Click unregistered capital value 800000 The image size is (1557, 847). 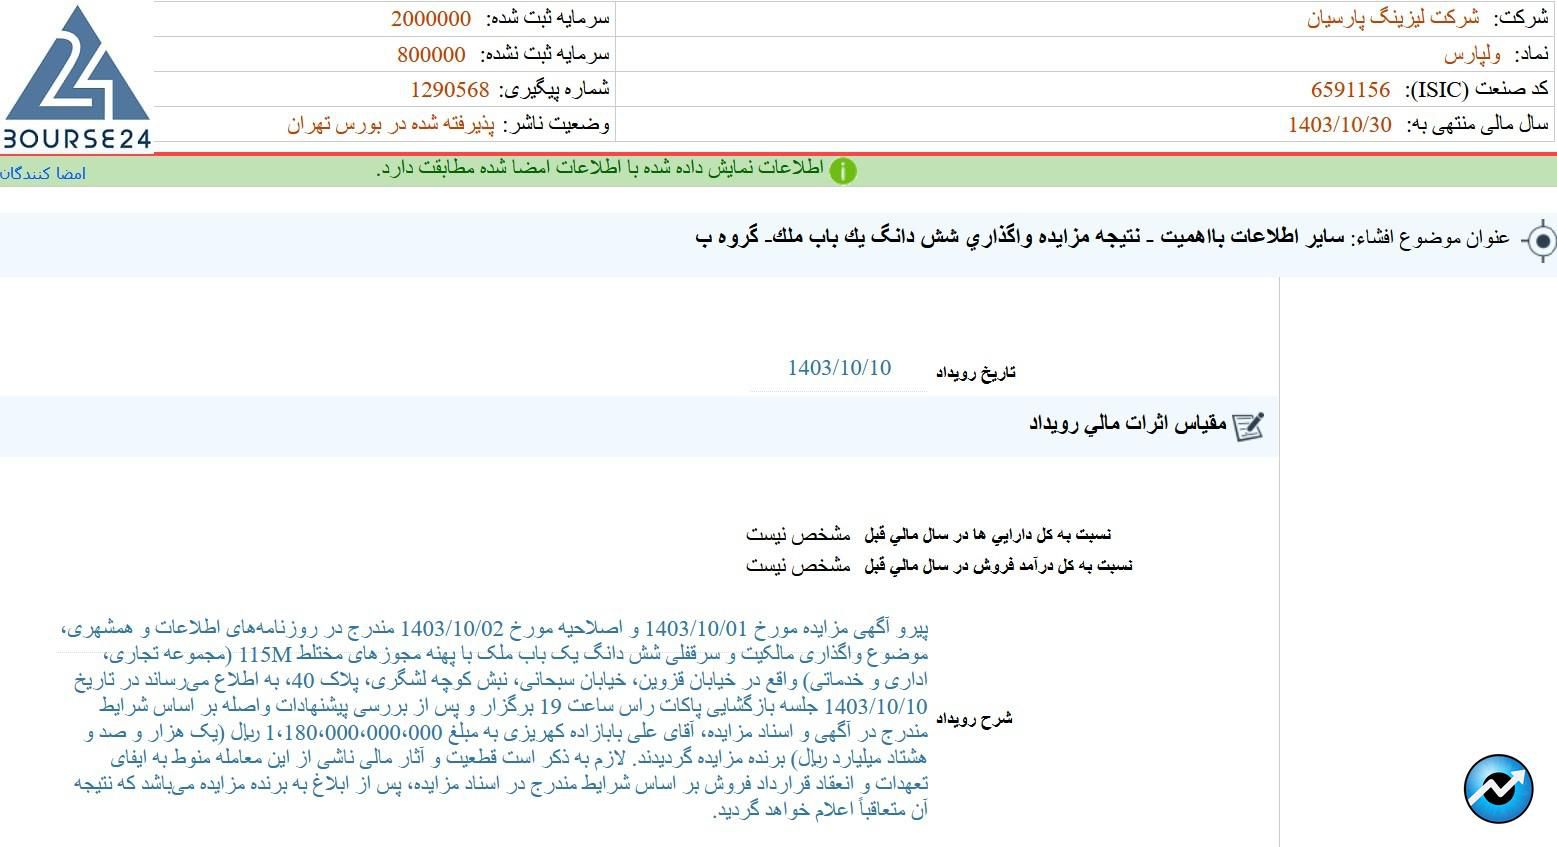431,54
